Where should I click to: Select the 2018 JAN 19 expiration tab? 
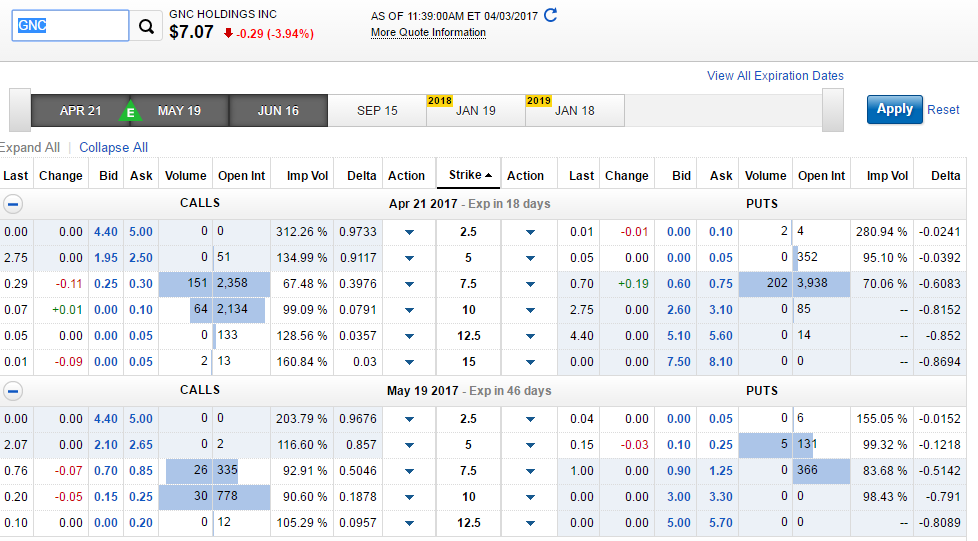476,110
